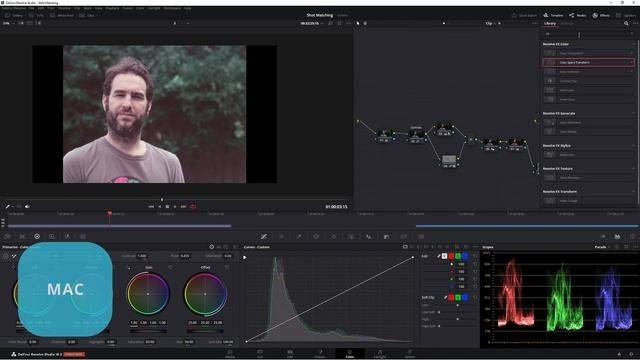Click the node graph zoom slider
Viewport: 640px width, 360px height.
tap(444, 23)
